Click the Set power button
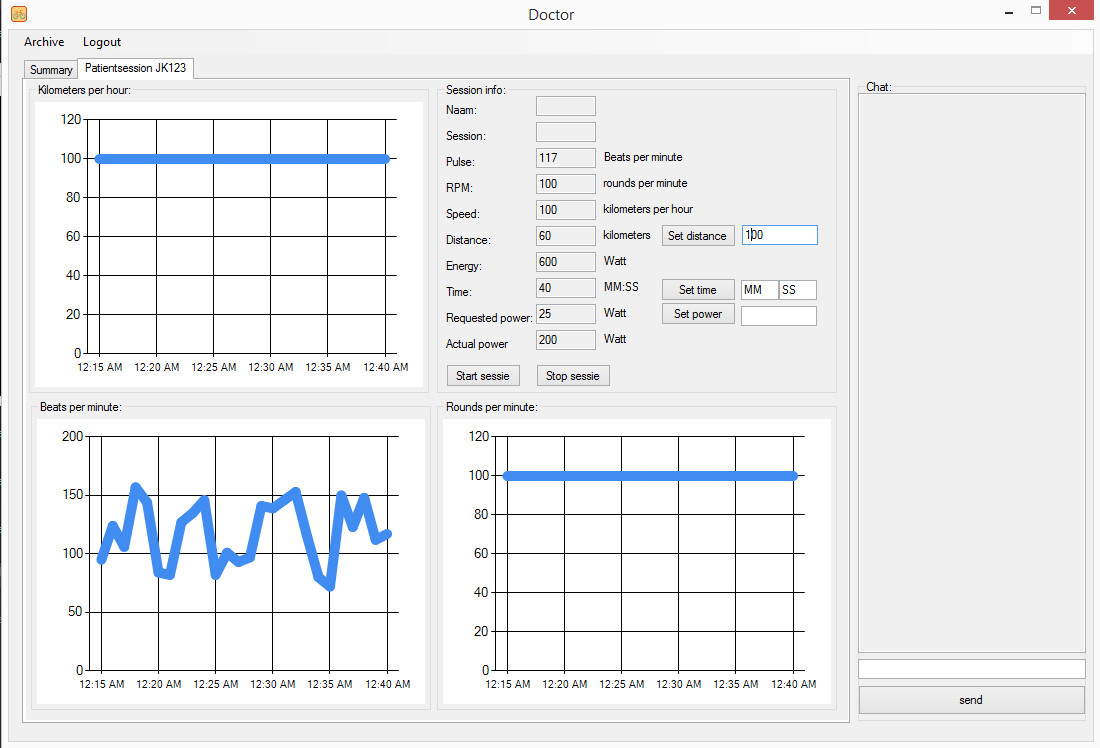This screenshot has width=1100, height=748. pyautogui.click(x=697, y=314)
